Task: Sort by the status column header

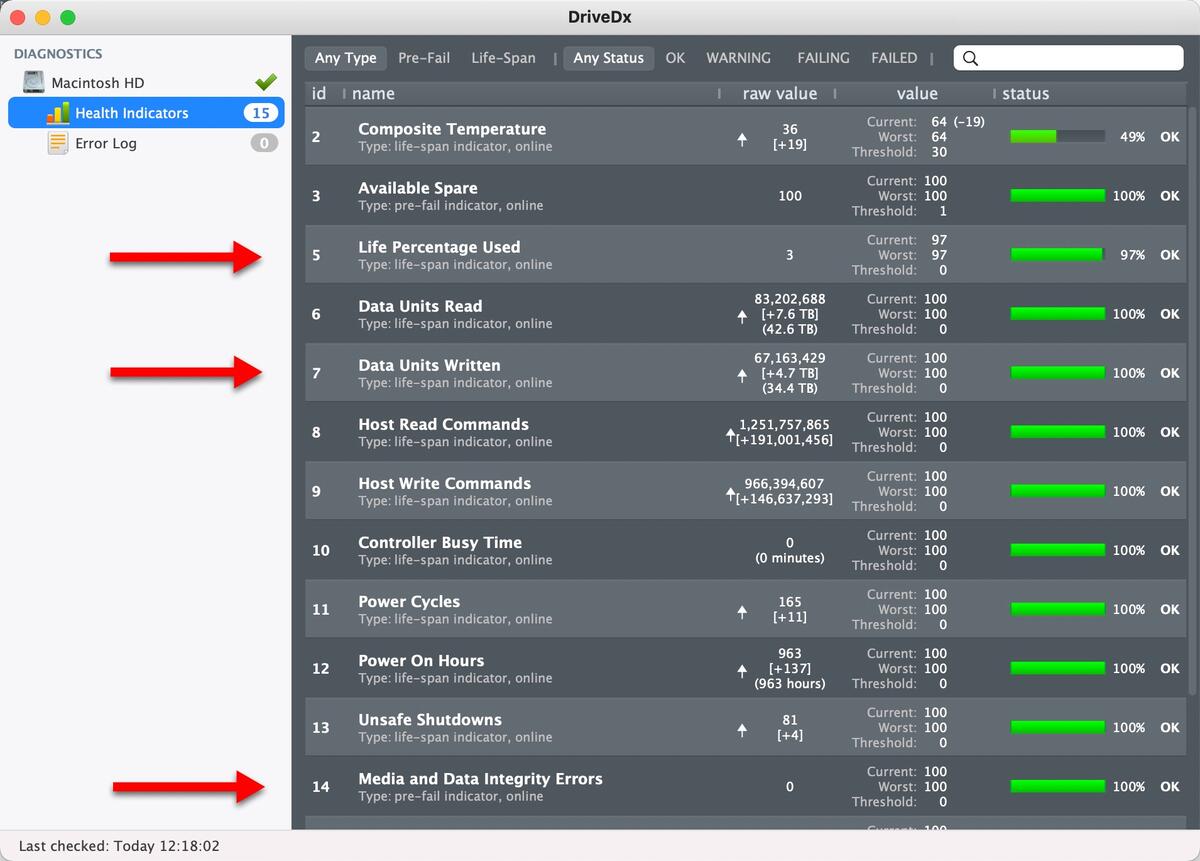Action: pyautogui.click(x=1025, y=94)
